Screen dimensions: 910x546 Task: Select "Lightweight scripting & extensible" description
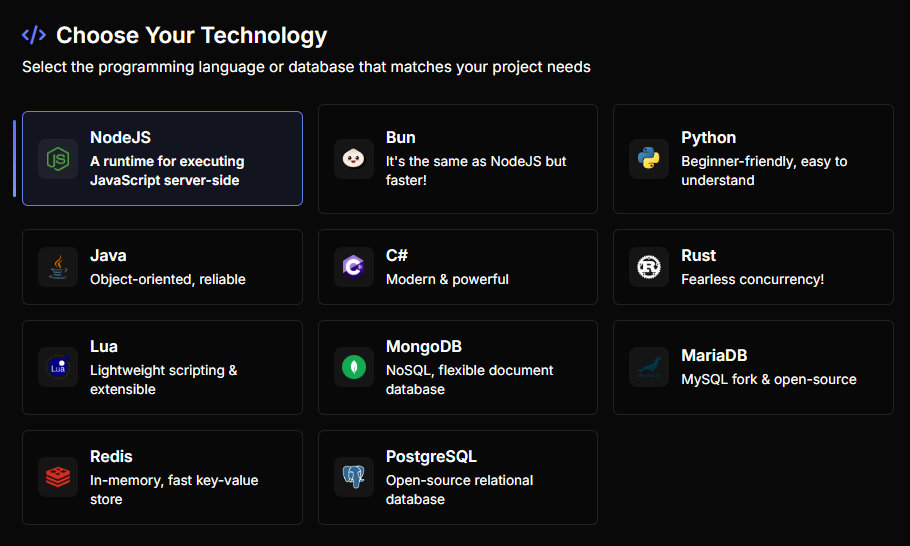(163, 379)
